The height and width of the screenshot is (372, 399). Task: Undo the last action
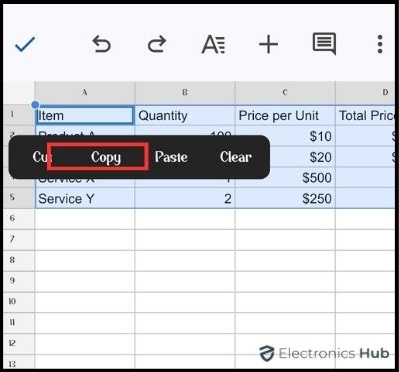click(101, 44)
